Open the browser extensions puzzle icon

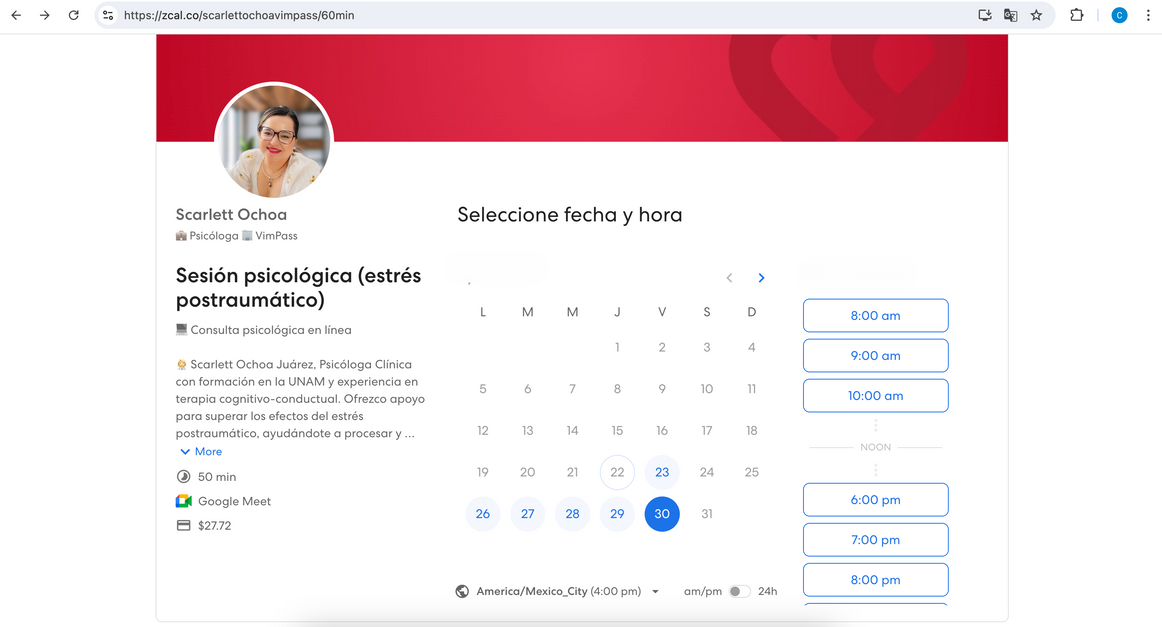(x=1077, y=15)
